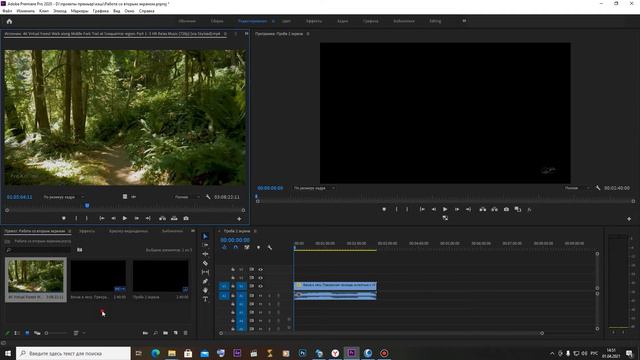This screenshot has width=640, height=360.
Task: Toggle V1 track output eye
Action: pyautogui.click(x=260, y=286)
